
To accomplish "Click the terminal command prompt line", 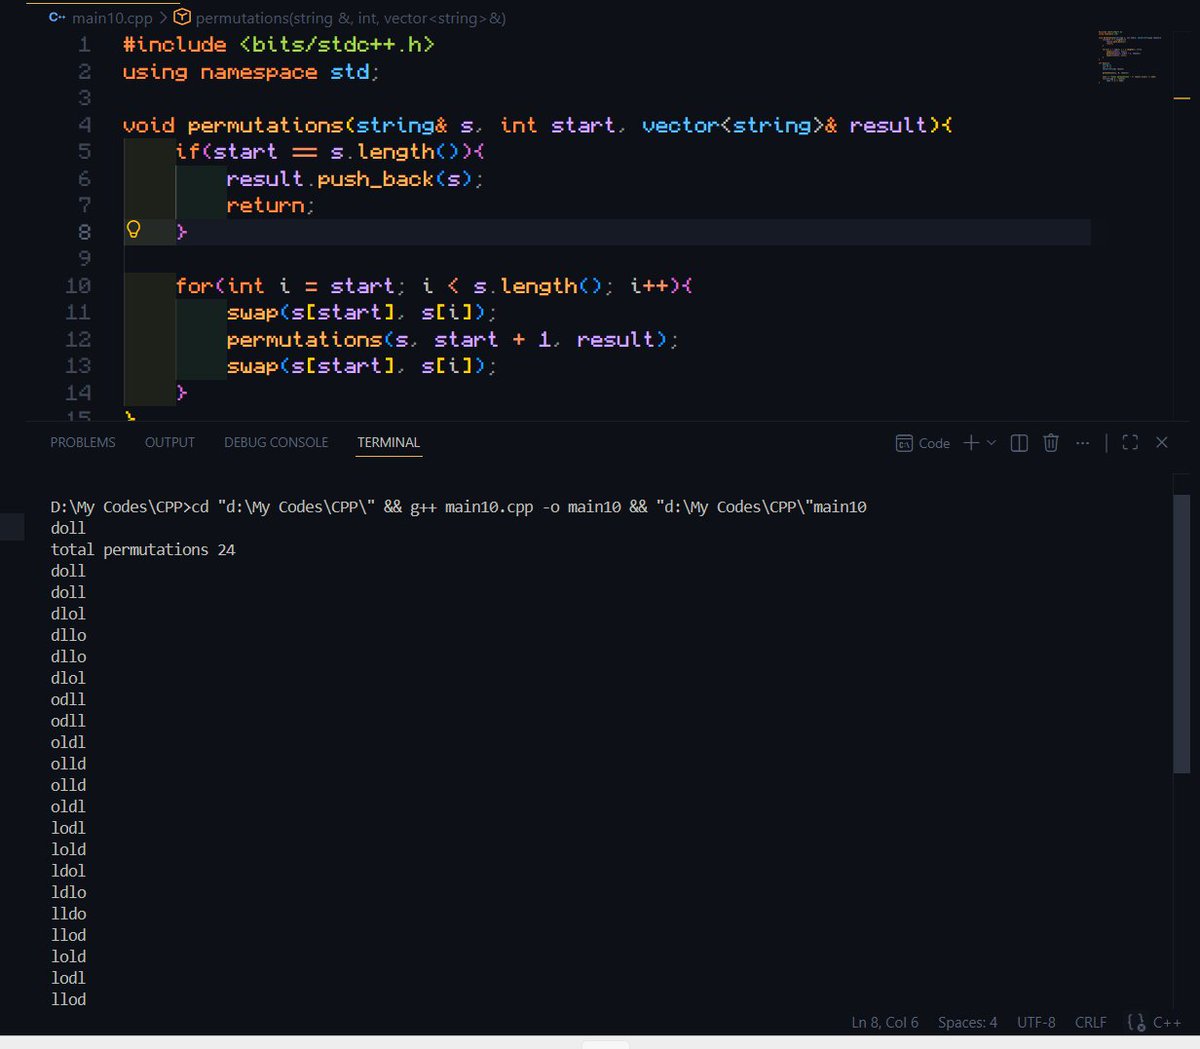I will (459, 507).
